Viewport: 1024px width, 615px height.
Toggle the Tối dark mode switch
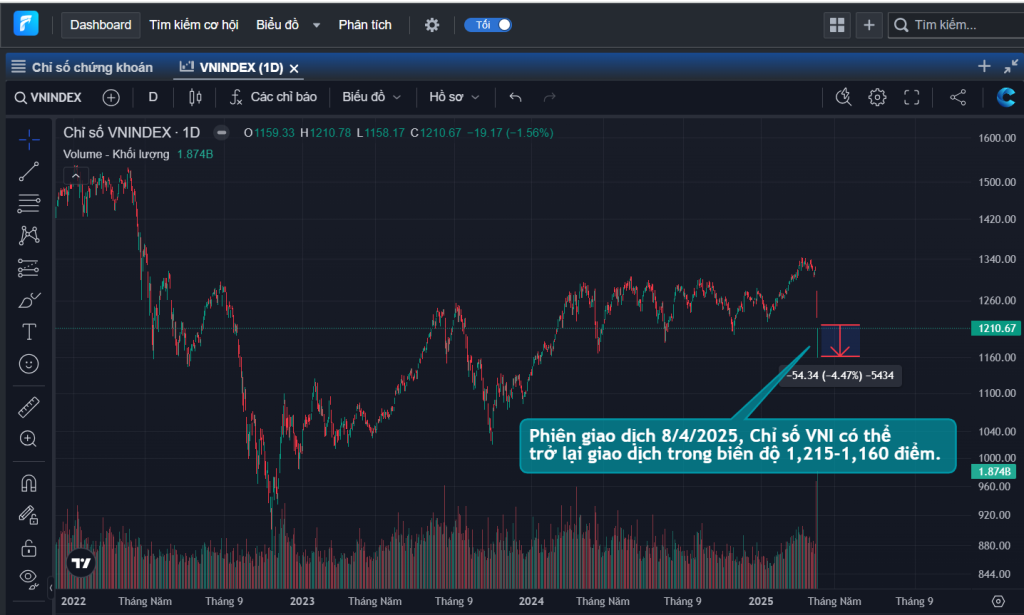[488, 25]
